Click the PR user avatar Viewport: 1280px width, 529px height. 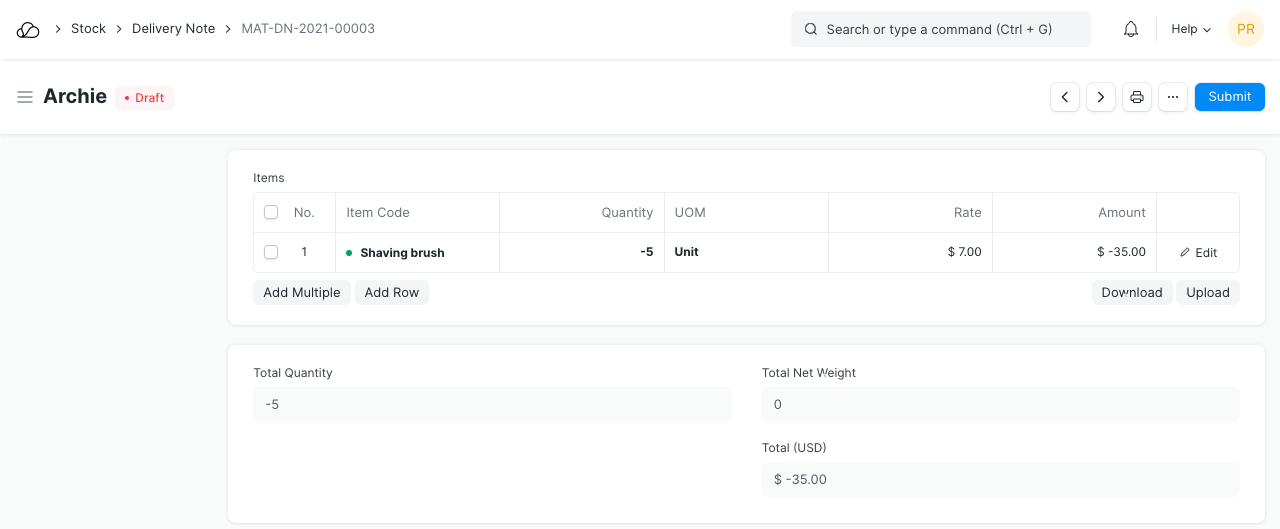(1246, 29)
